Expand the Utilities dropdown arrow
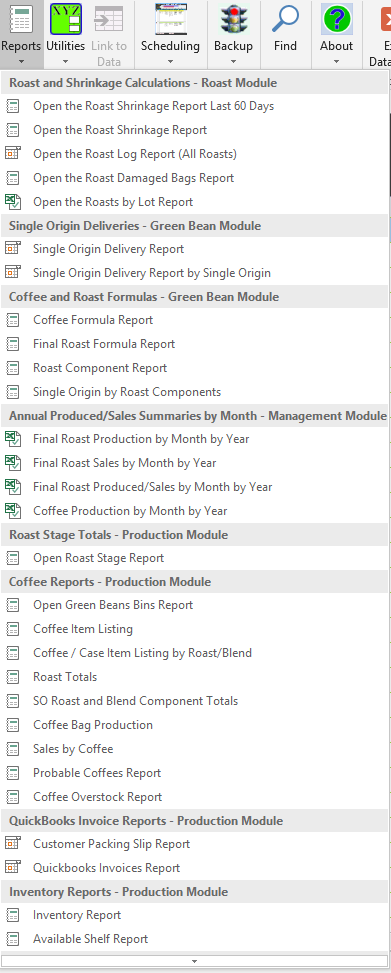391x973 pixels. (66, 61)
